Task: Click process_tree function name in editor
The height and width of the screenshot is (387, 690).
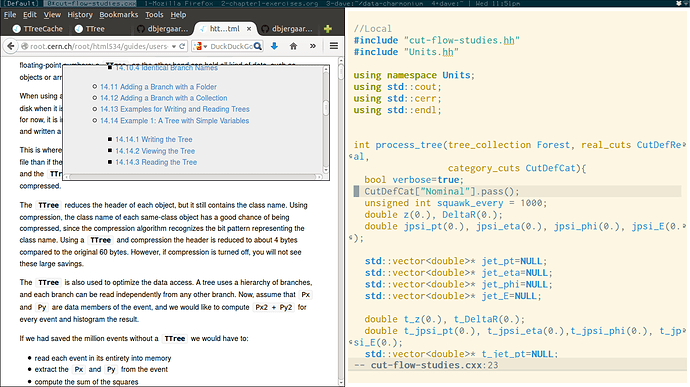Action: tap(409, 145)
